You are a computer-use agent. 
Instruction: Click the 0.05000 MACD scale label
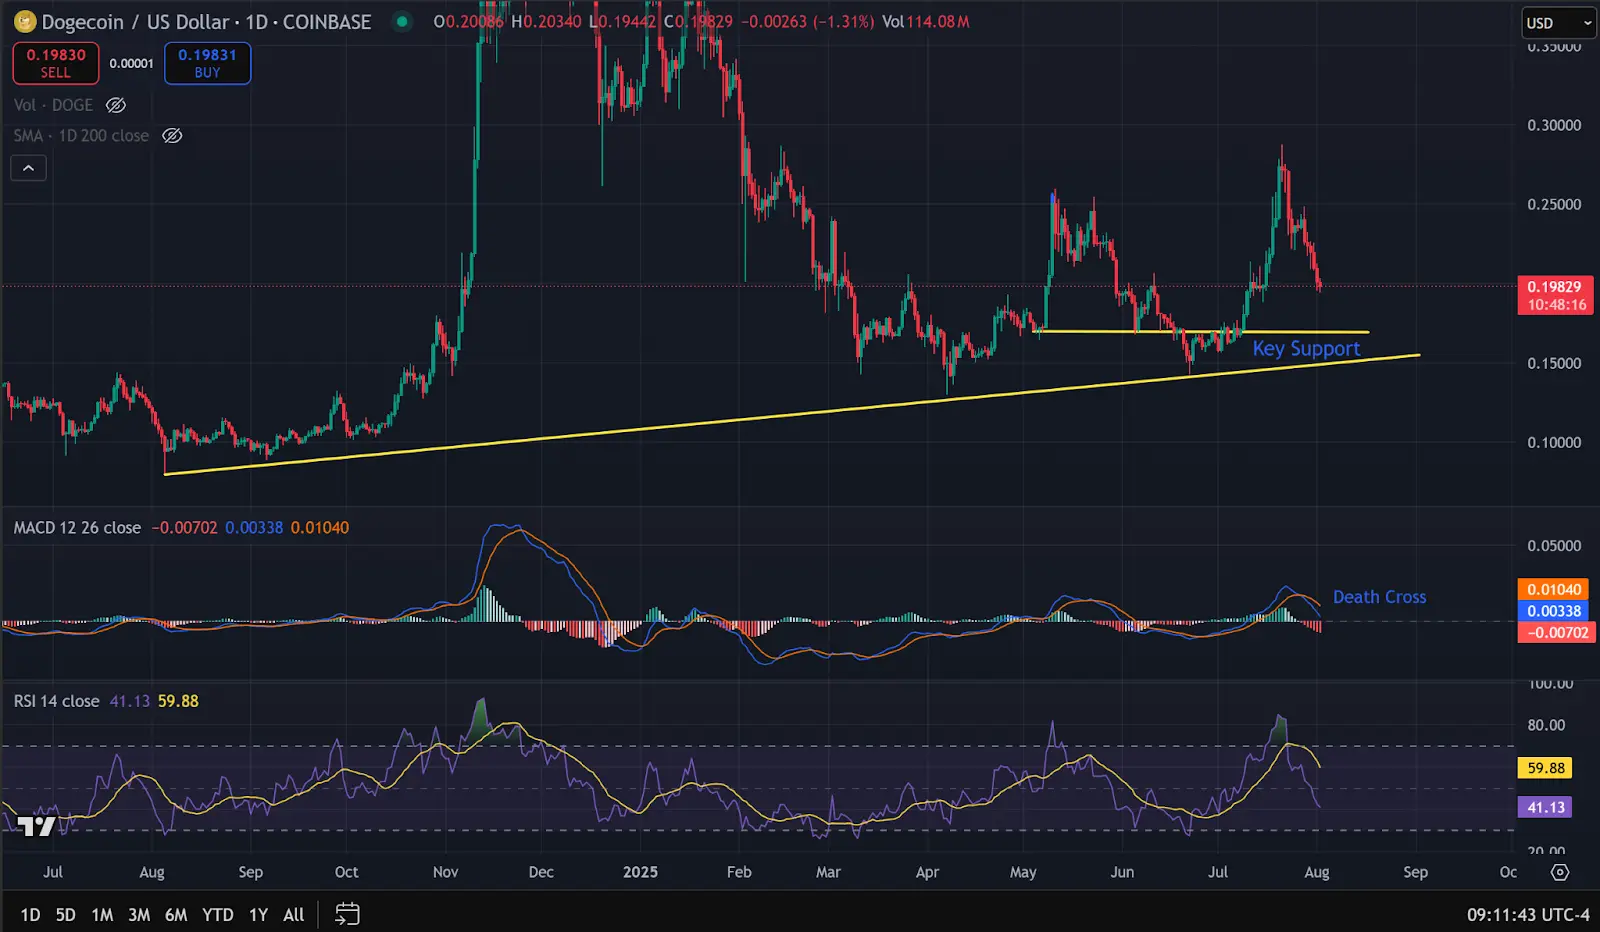[1554, 546]
